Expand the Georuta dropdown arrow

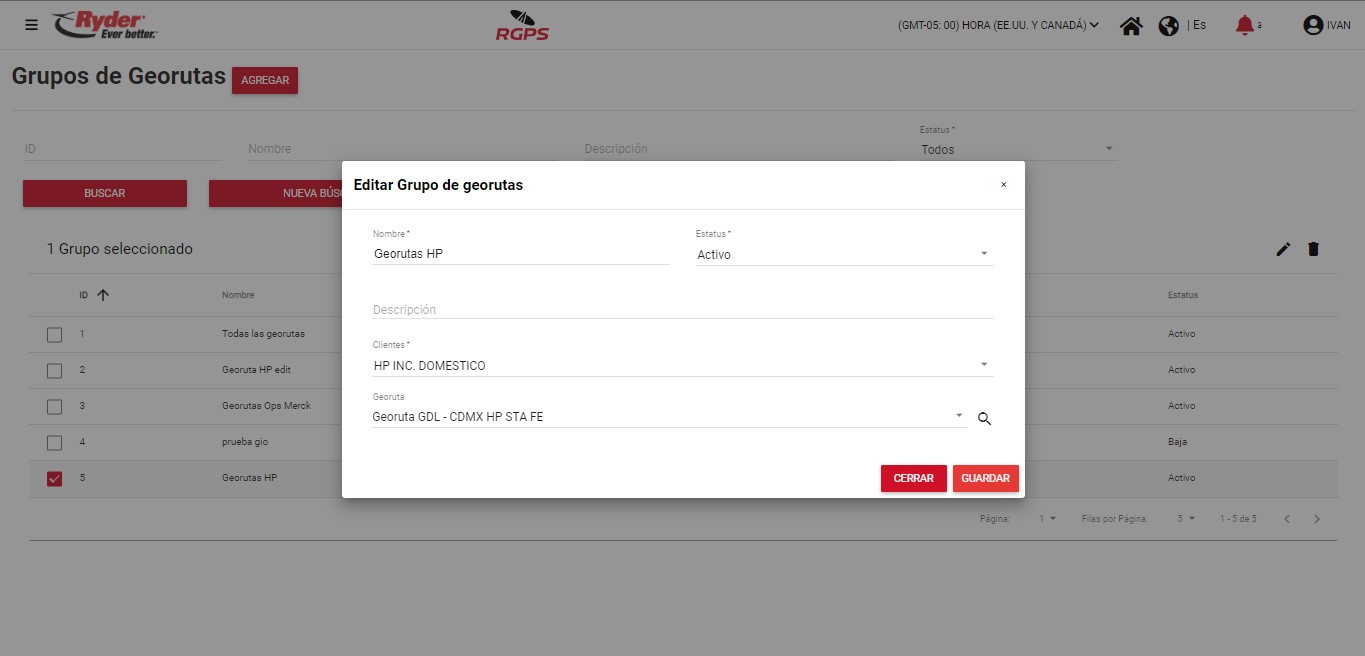[x=958, y=416]
